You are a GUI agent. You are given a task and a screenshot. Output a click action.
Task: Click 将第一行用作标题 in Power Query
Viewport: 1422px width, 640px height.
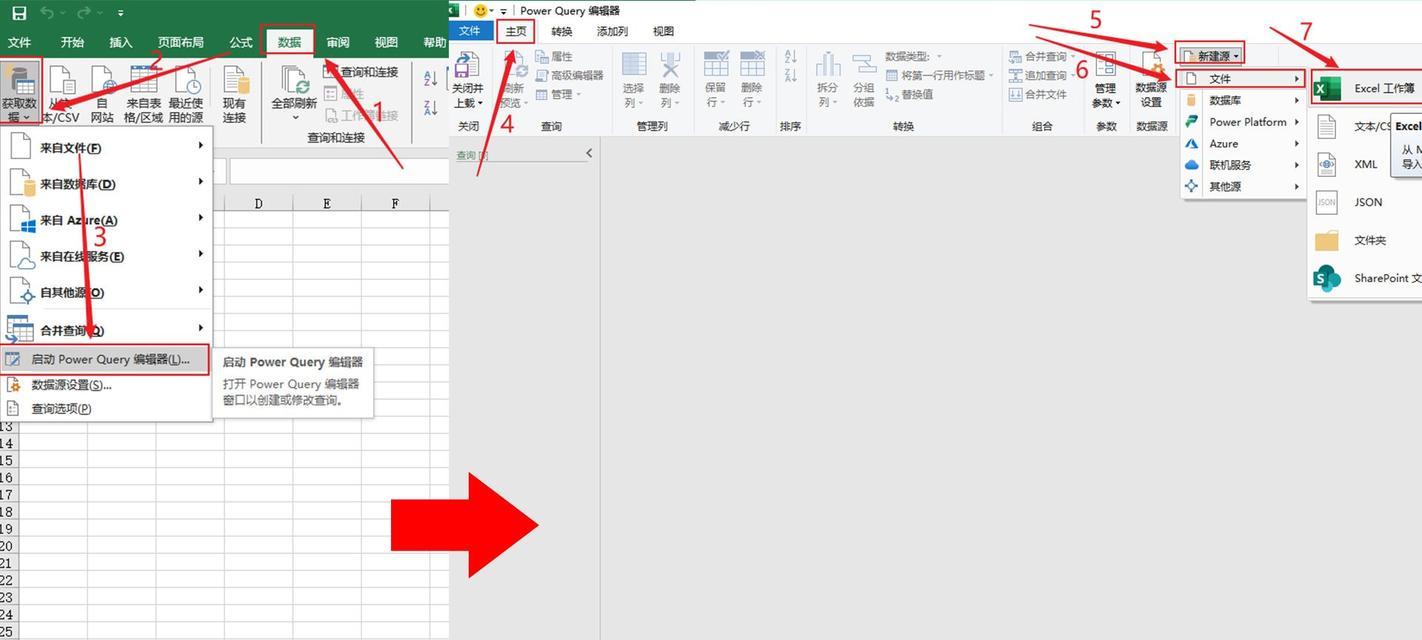click(x=940, y=75)
